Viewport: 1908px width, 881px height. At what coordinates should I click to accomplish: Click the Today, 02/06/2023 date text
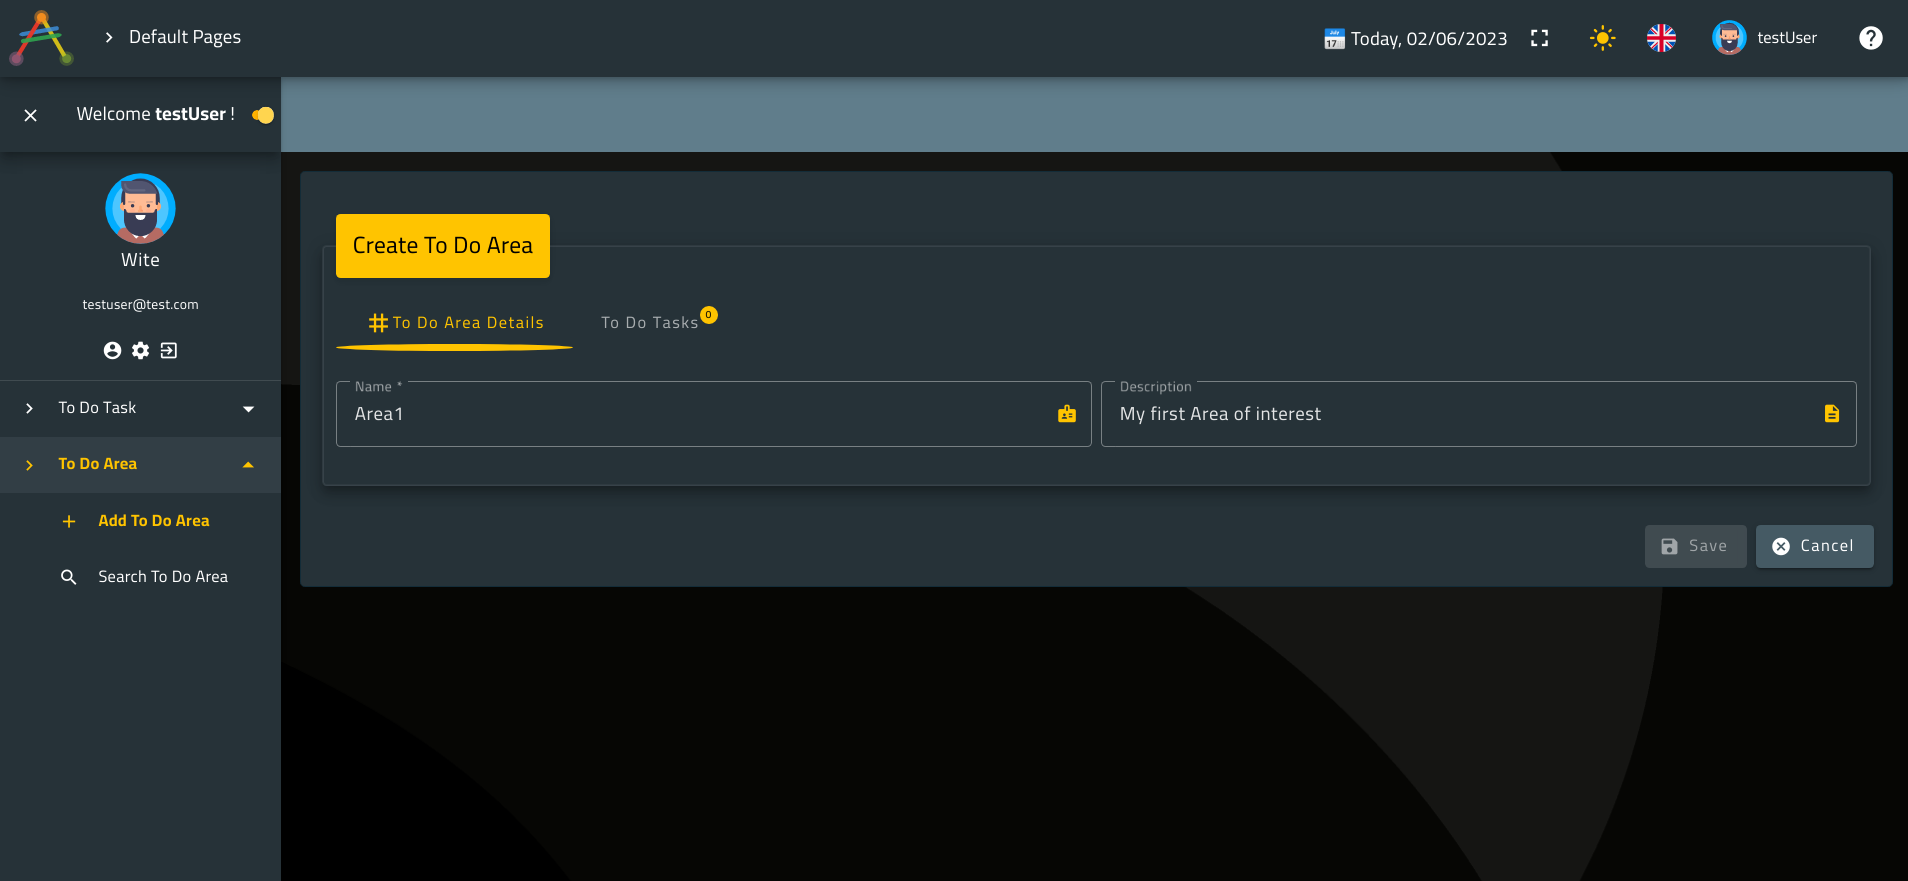point(1429,38)
